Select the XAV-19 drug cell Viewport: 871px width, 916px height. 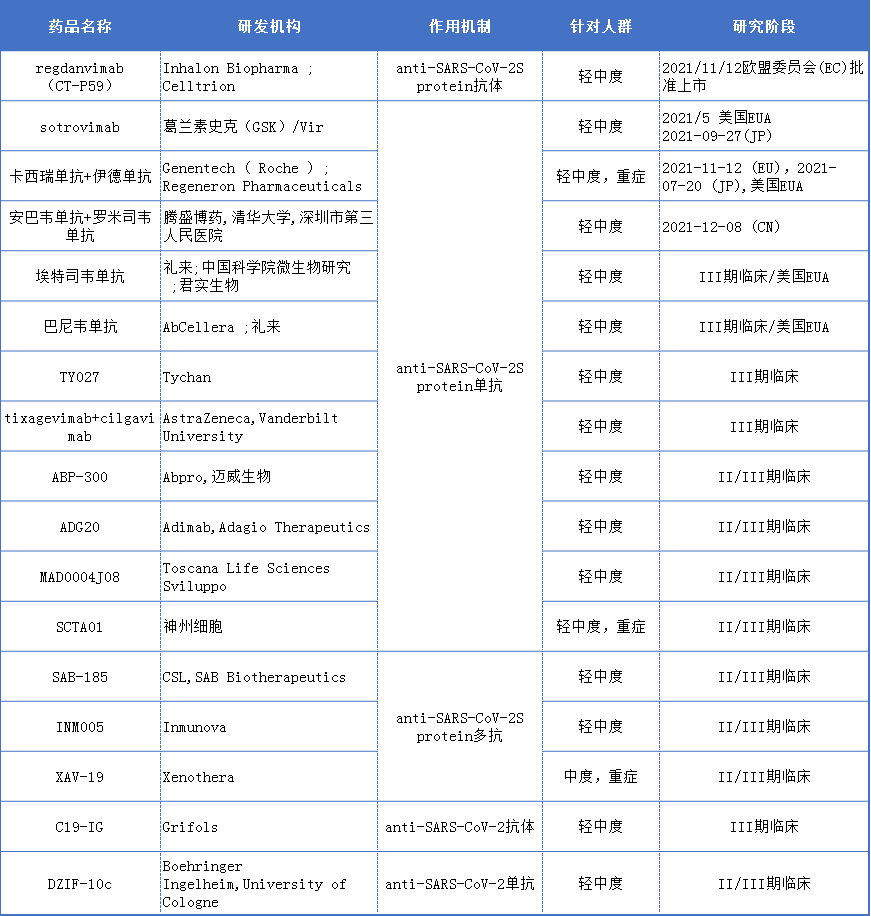click(x=80, y=777)
